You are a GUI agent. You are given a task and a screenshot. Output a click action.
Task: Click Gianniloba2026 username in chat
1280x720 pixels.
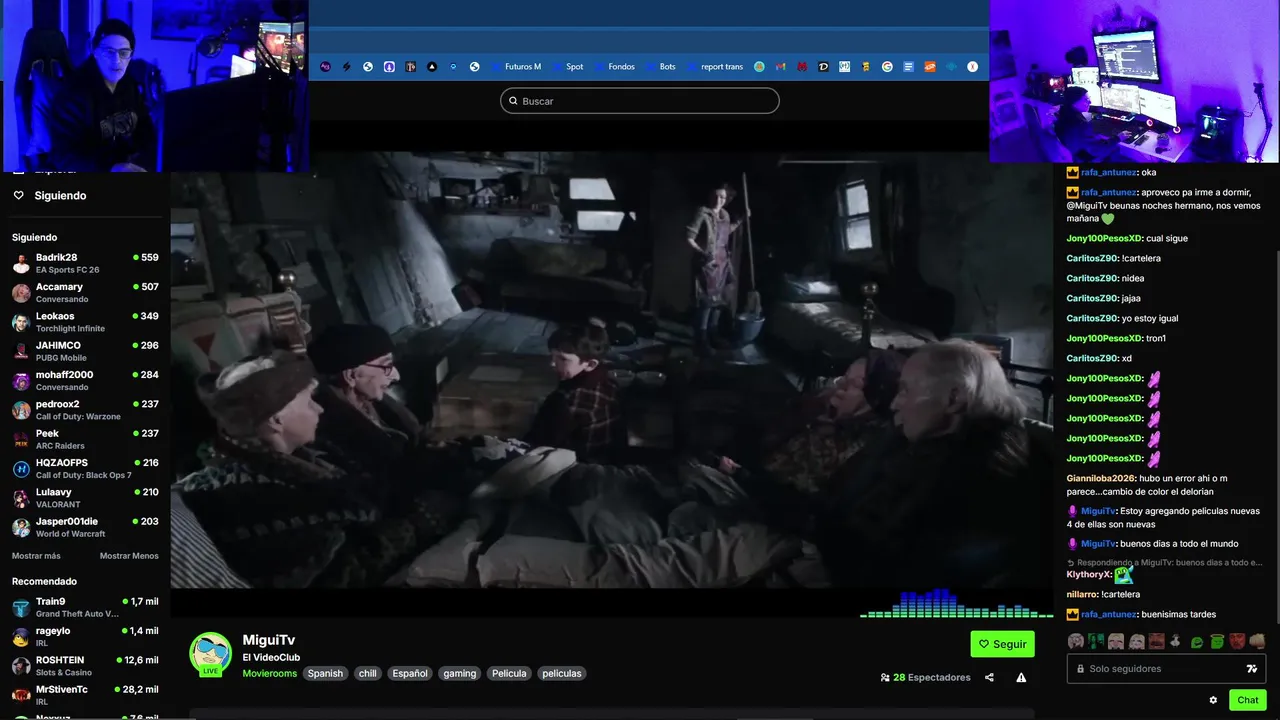[1101, 478]
